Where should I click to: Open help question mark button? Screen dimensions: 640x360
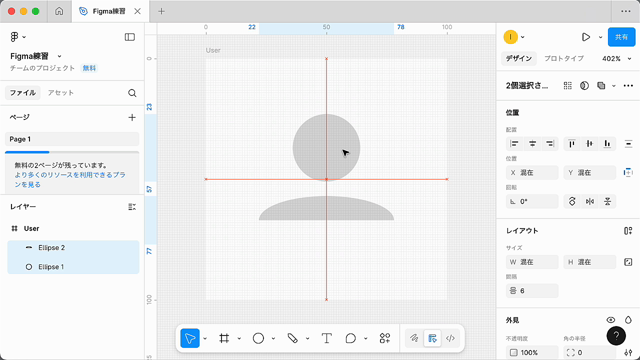point(616,336)
